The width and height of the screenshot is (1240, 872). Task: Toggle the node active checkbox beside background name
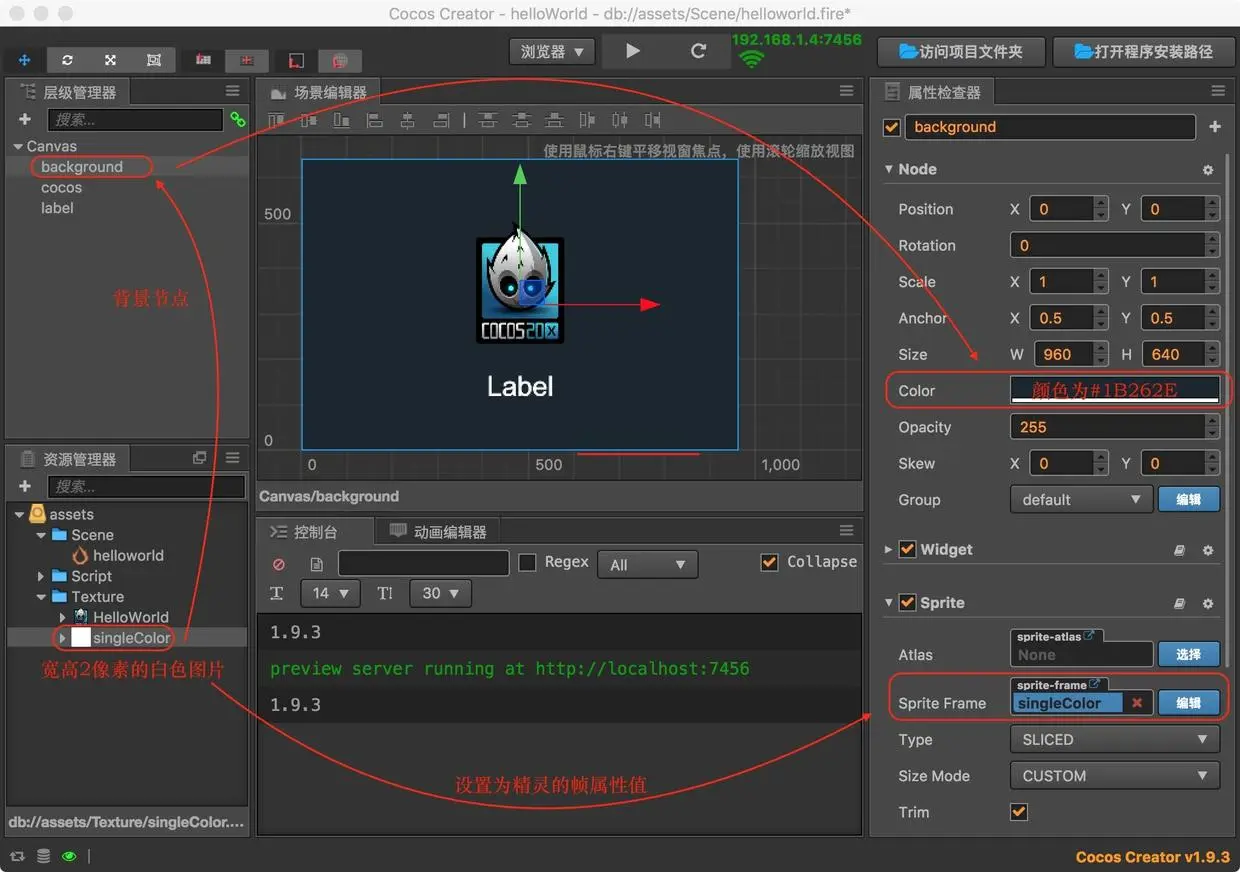pos(893,127)
